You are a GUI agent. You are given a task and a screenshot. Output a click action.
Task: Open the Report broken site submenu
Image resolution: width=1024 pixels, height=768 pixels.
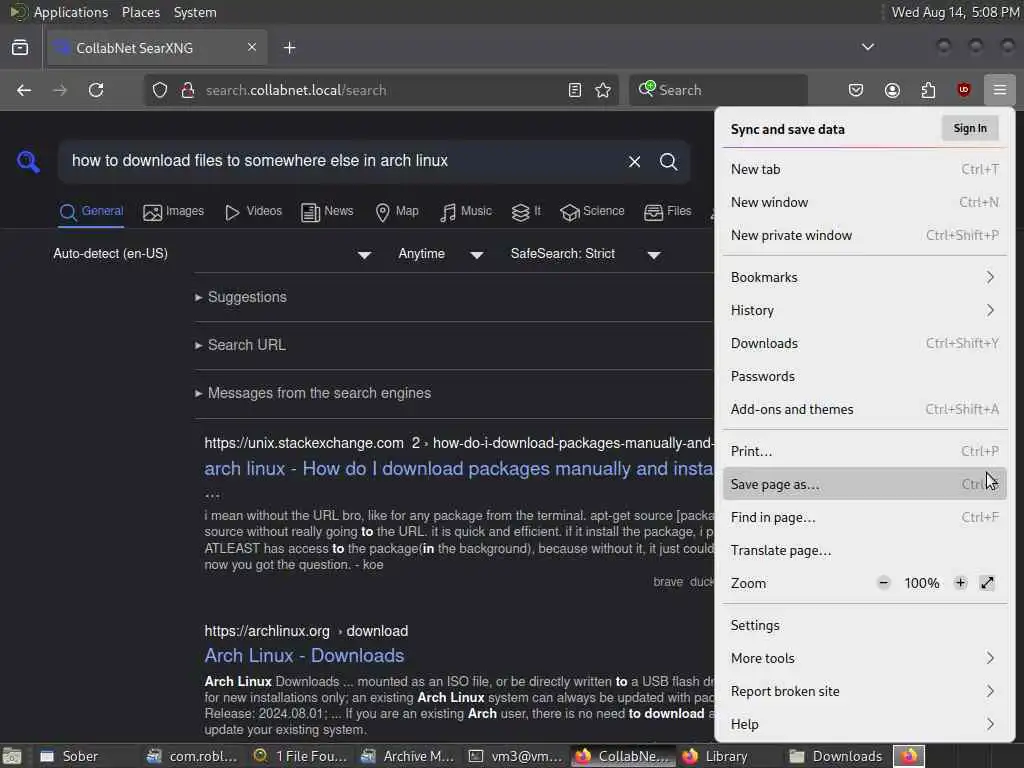pos(864,691)
